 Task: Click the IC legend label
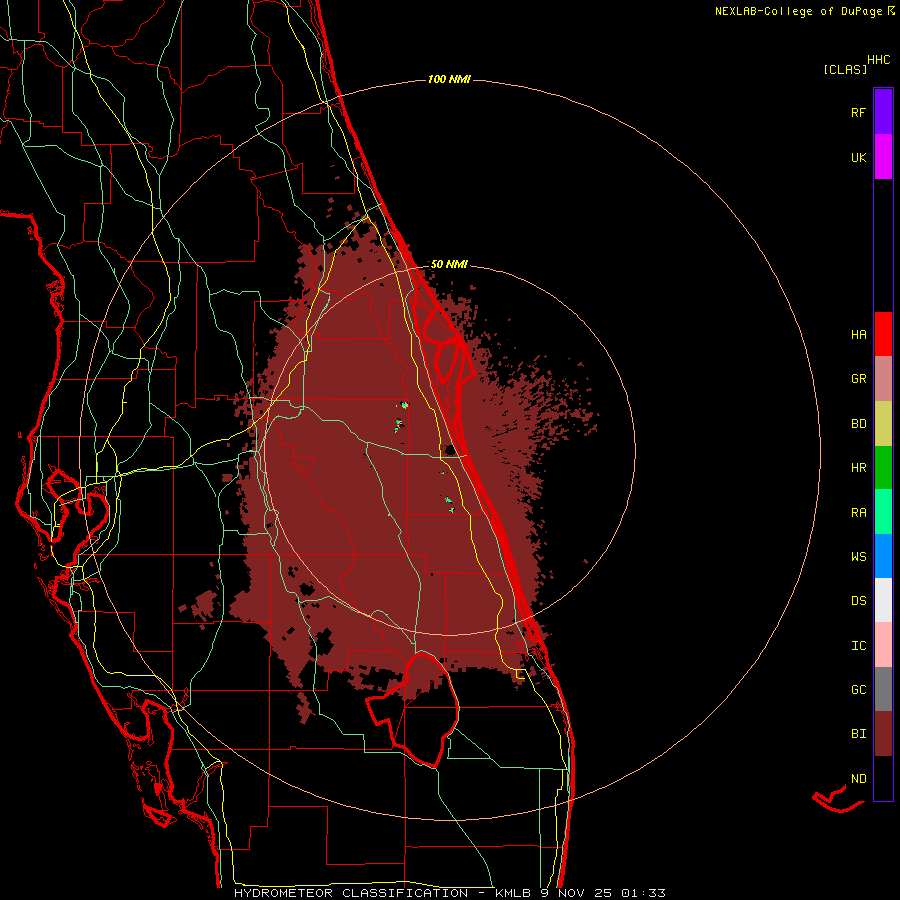tap(858, 646)
